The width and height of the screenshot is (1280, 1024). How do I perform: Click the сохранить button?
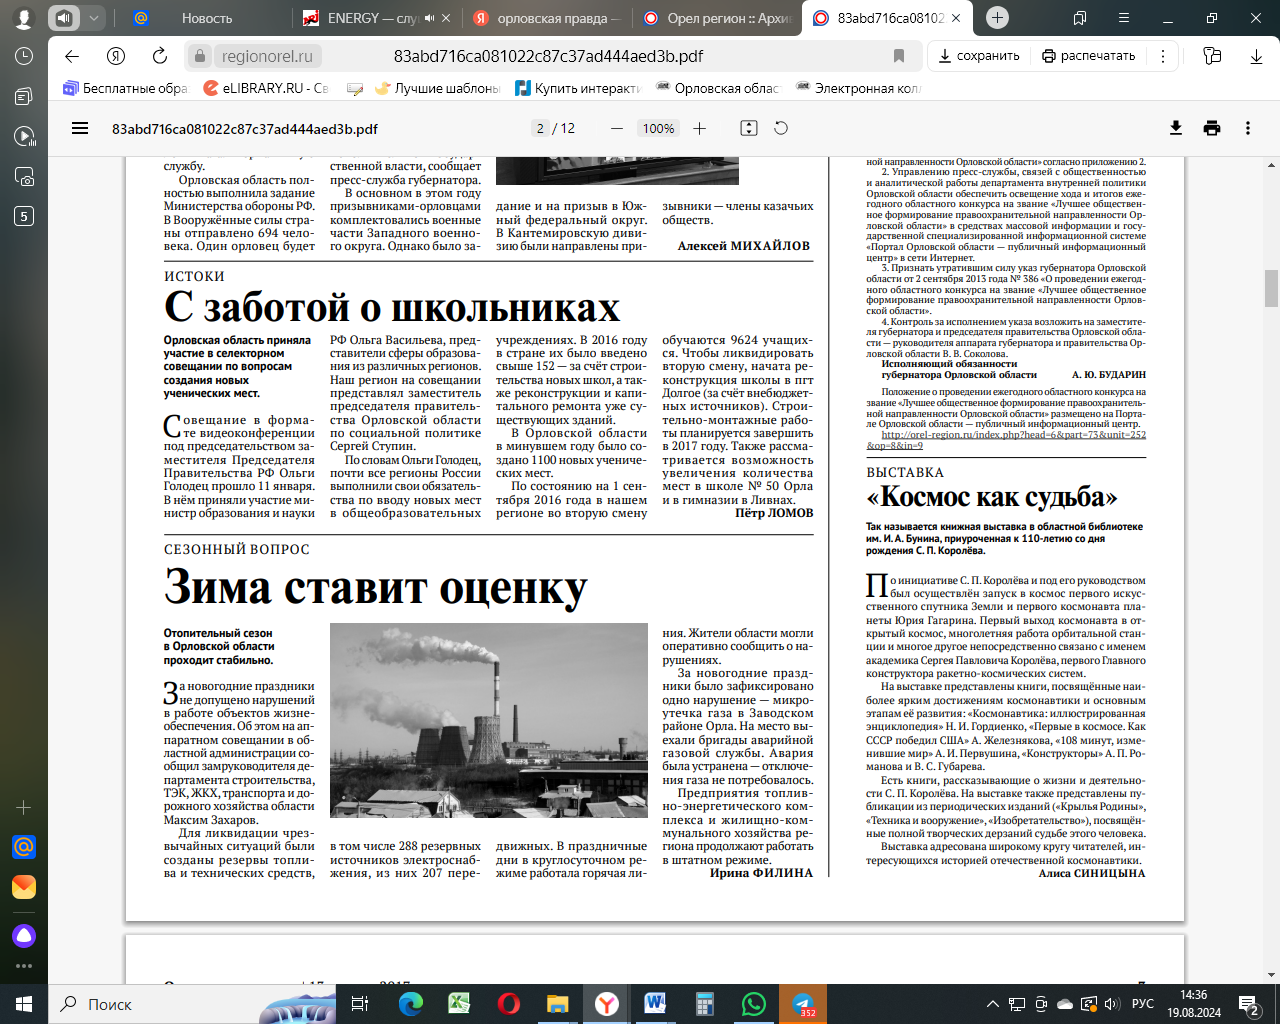tap(978, 56)
